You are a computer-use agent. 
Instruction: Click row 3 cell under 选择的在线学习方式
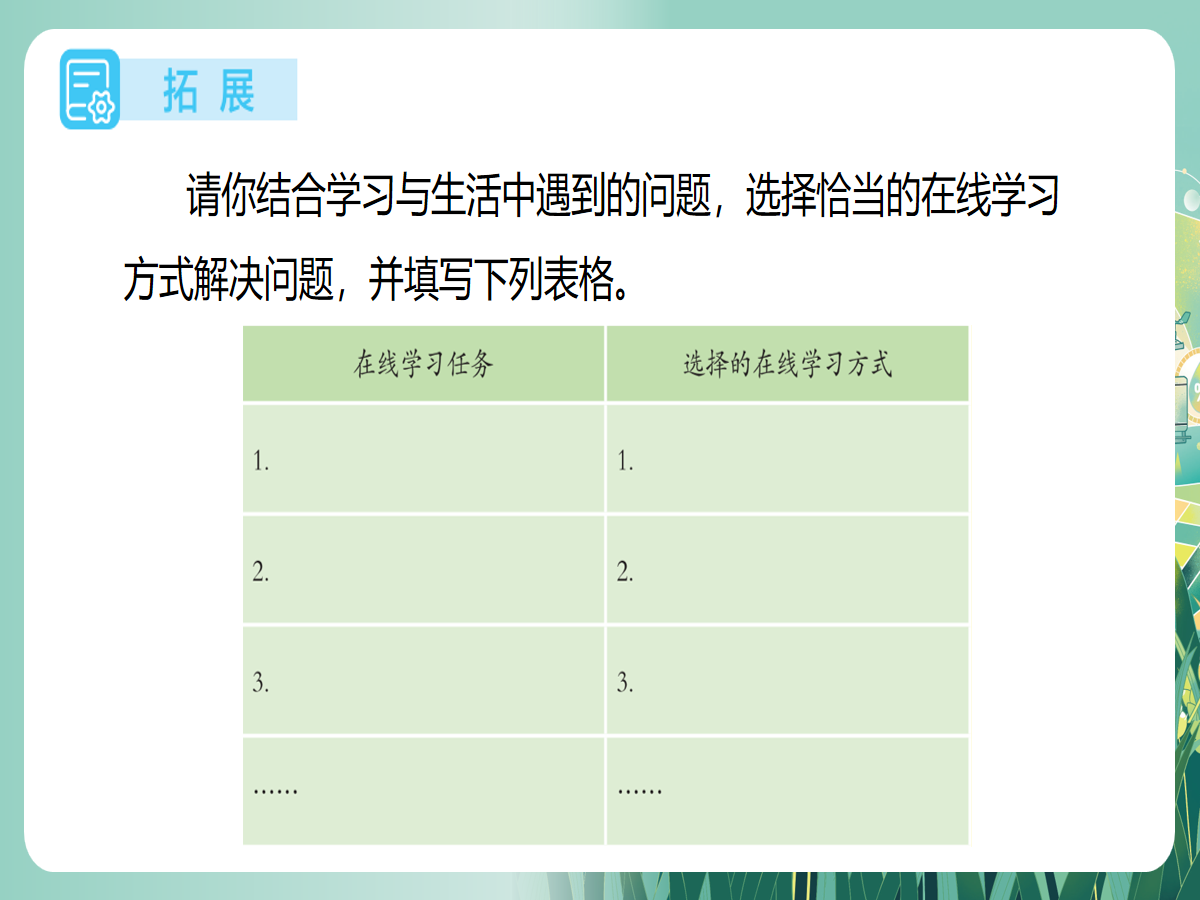[787, 681]
